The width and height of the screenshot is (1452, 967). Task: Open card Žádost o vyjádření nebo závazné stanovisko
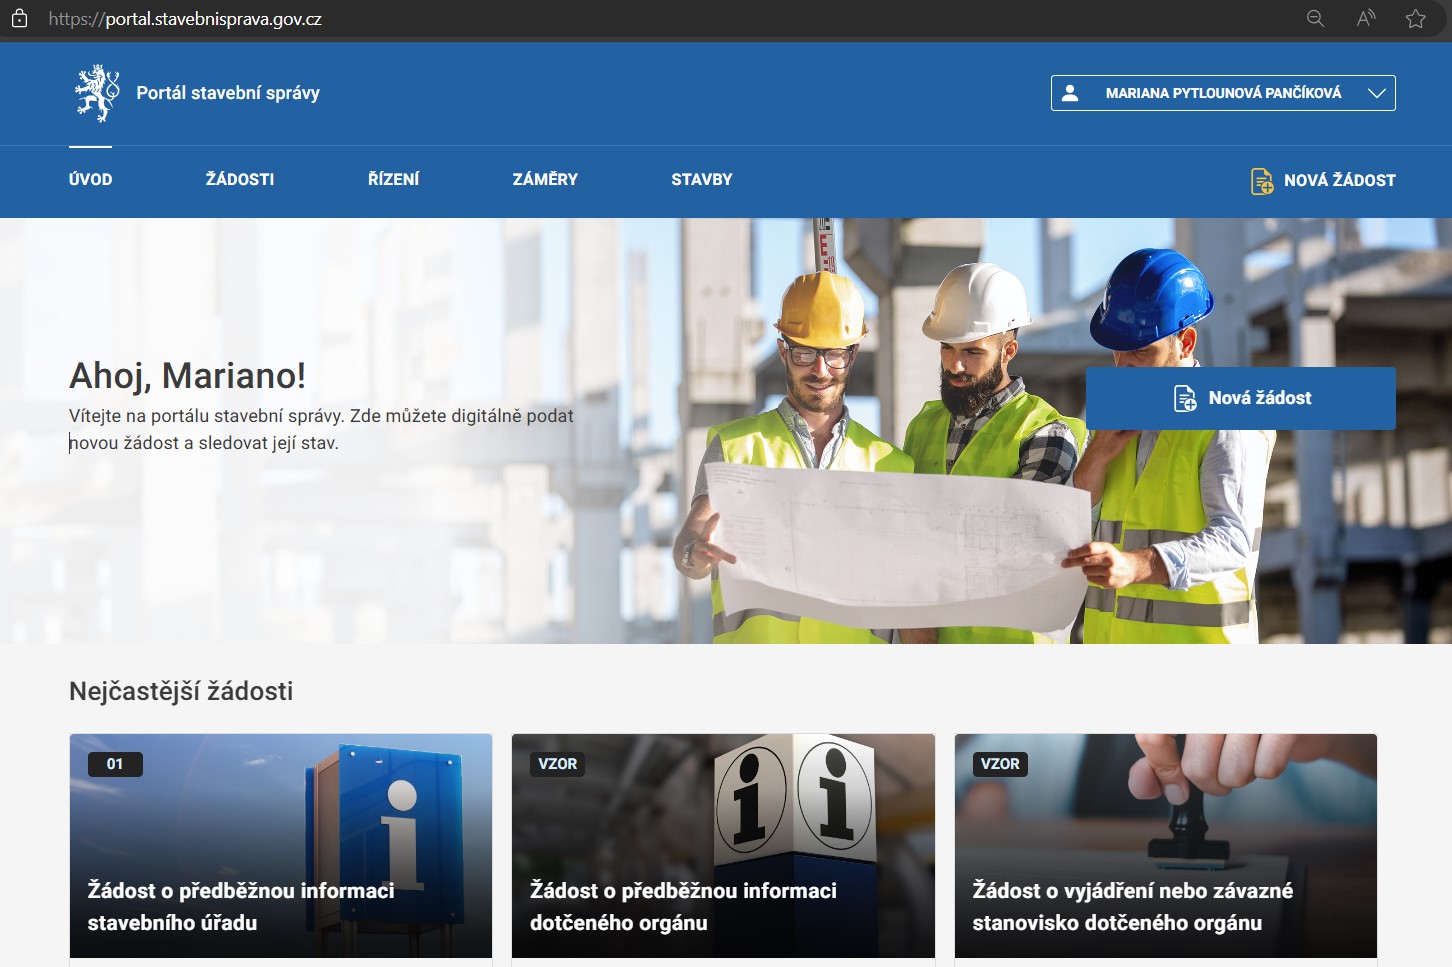[x=1166, y=846]
